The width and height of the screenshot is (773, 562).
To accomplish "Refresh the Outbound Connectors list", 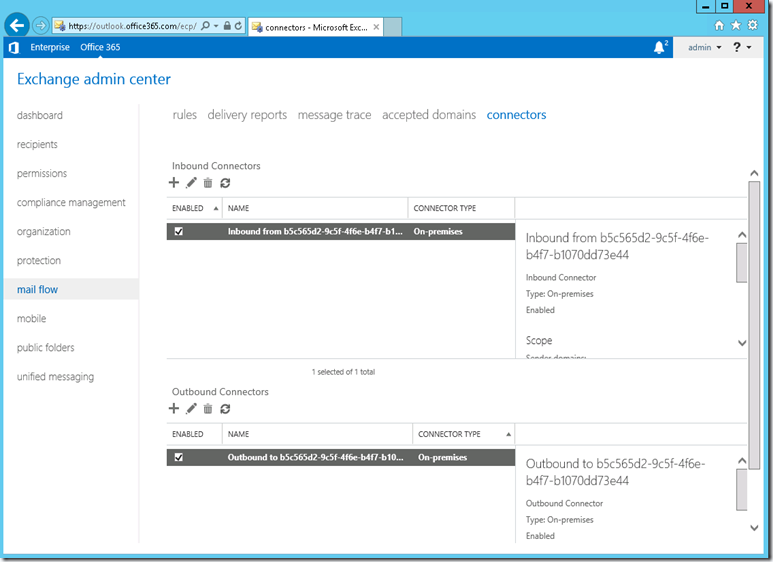I will coord(225,409).
